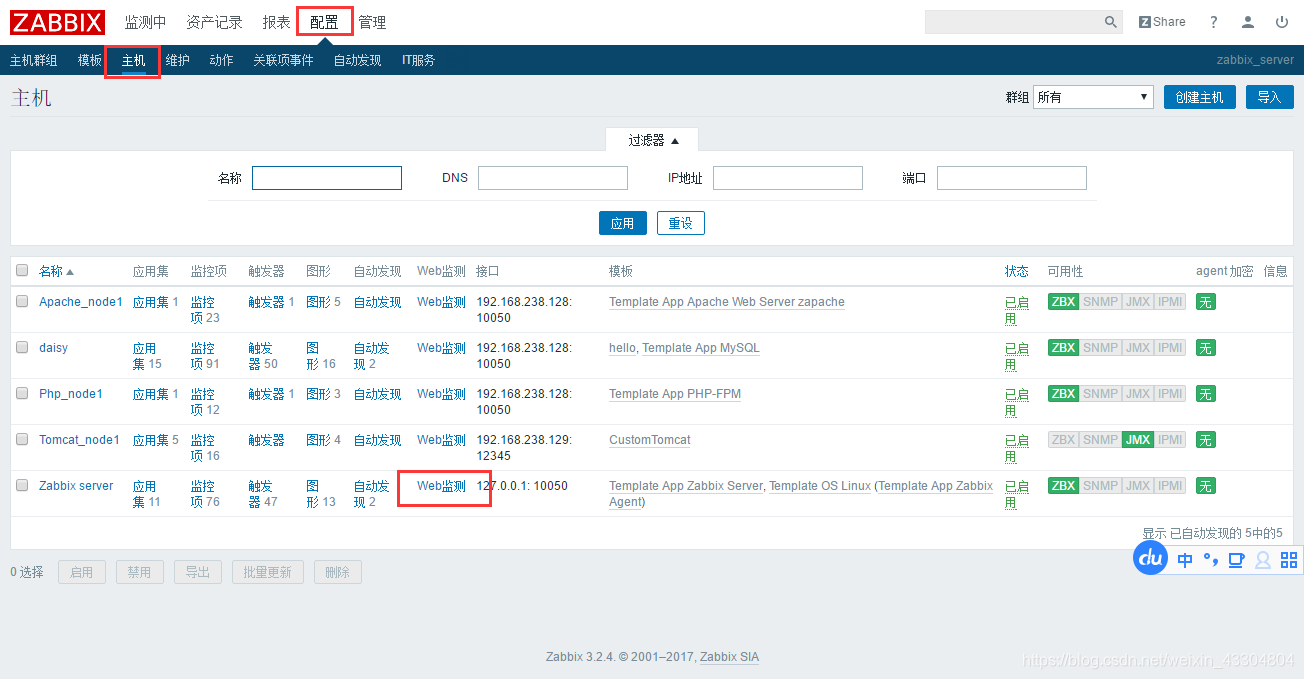Click the IME user avatar icon
The width and height of the screenshot is (1304, 679).
(1263, 560)
